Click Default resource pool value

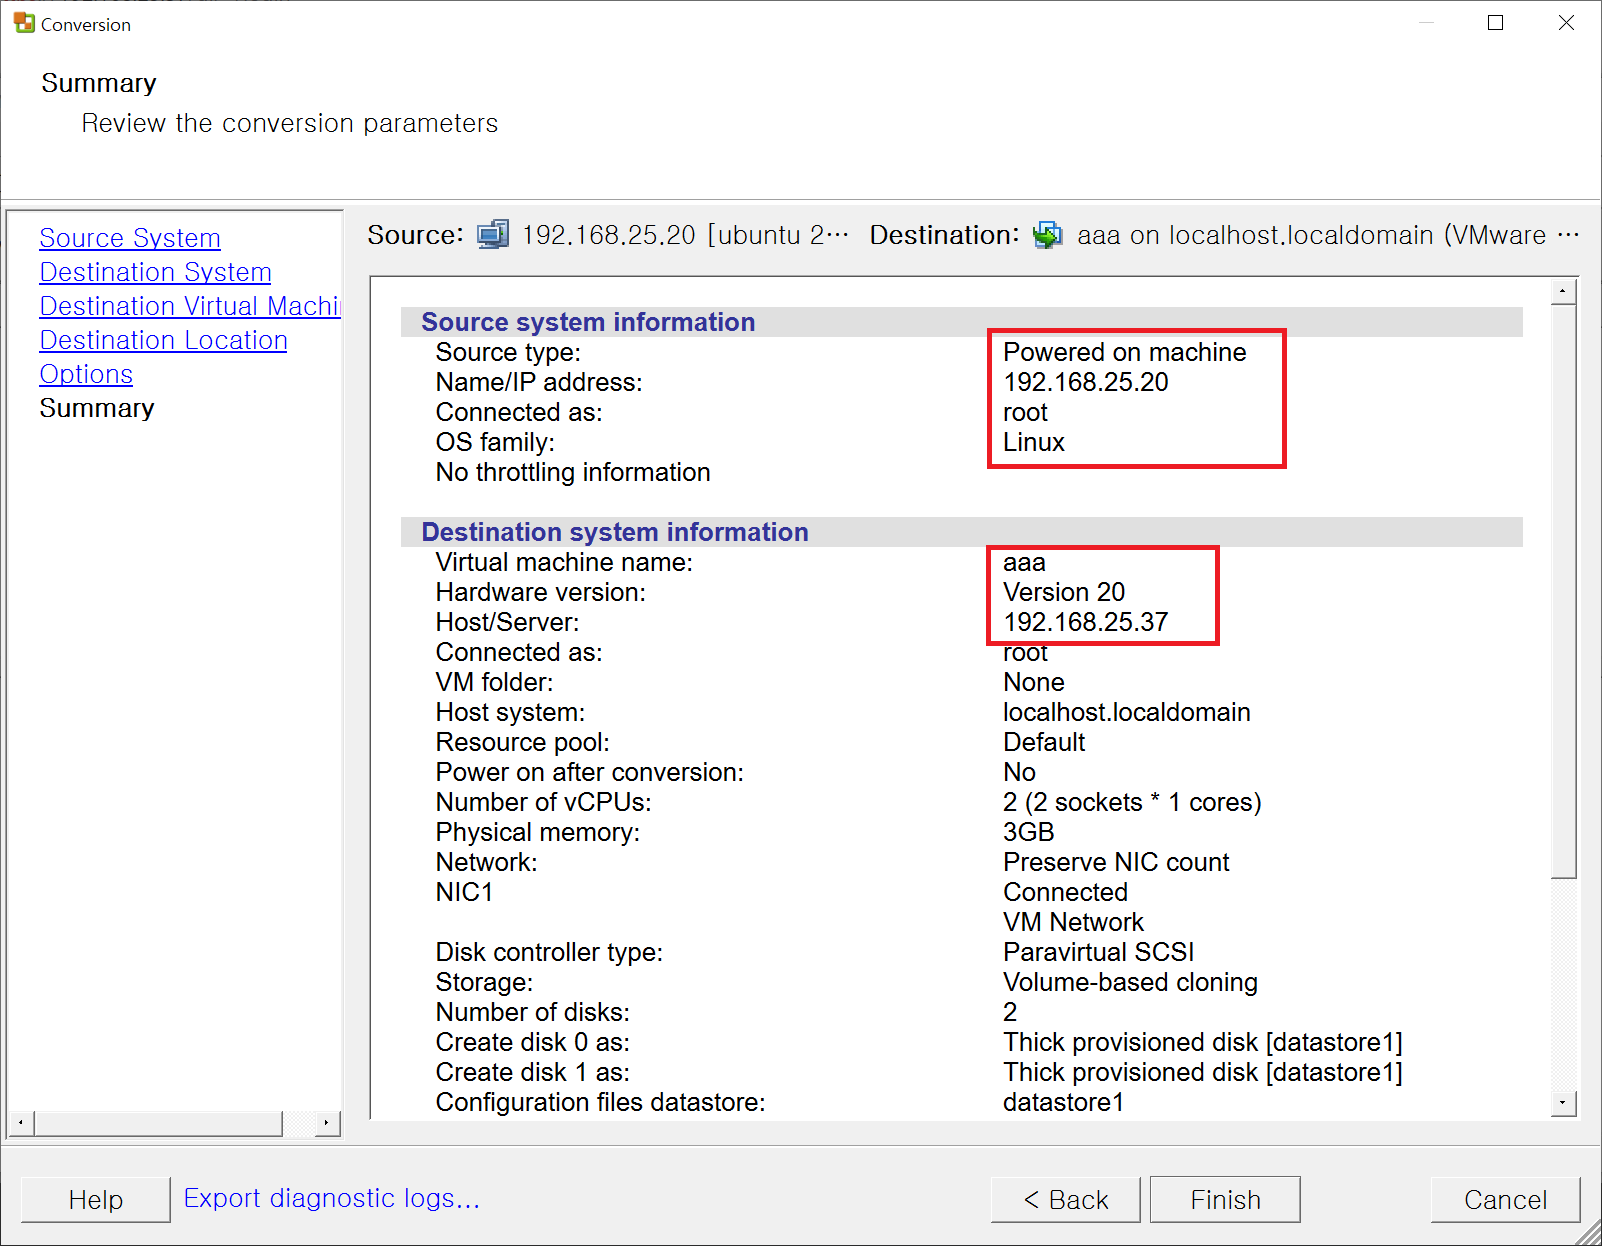pyautogui.click(x=1044, y=742)
